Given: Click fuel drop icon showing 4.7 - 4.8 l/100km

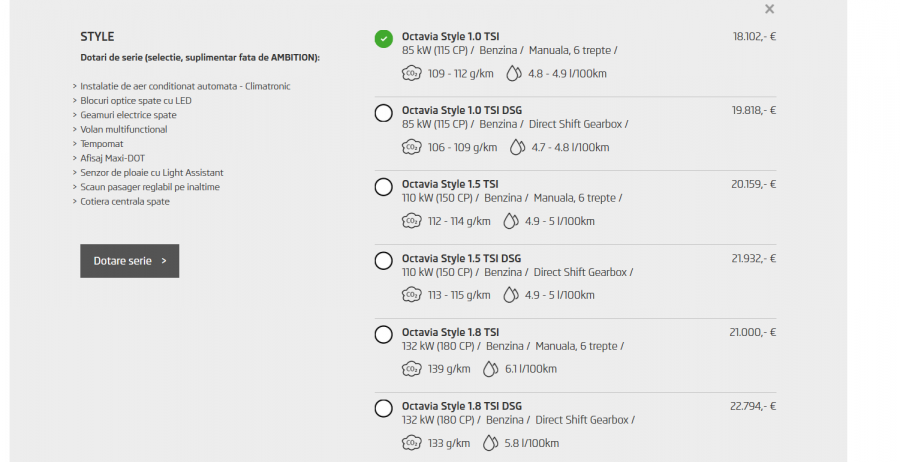Looking at the screenshot, I should pos(517,147).
